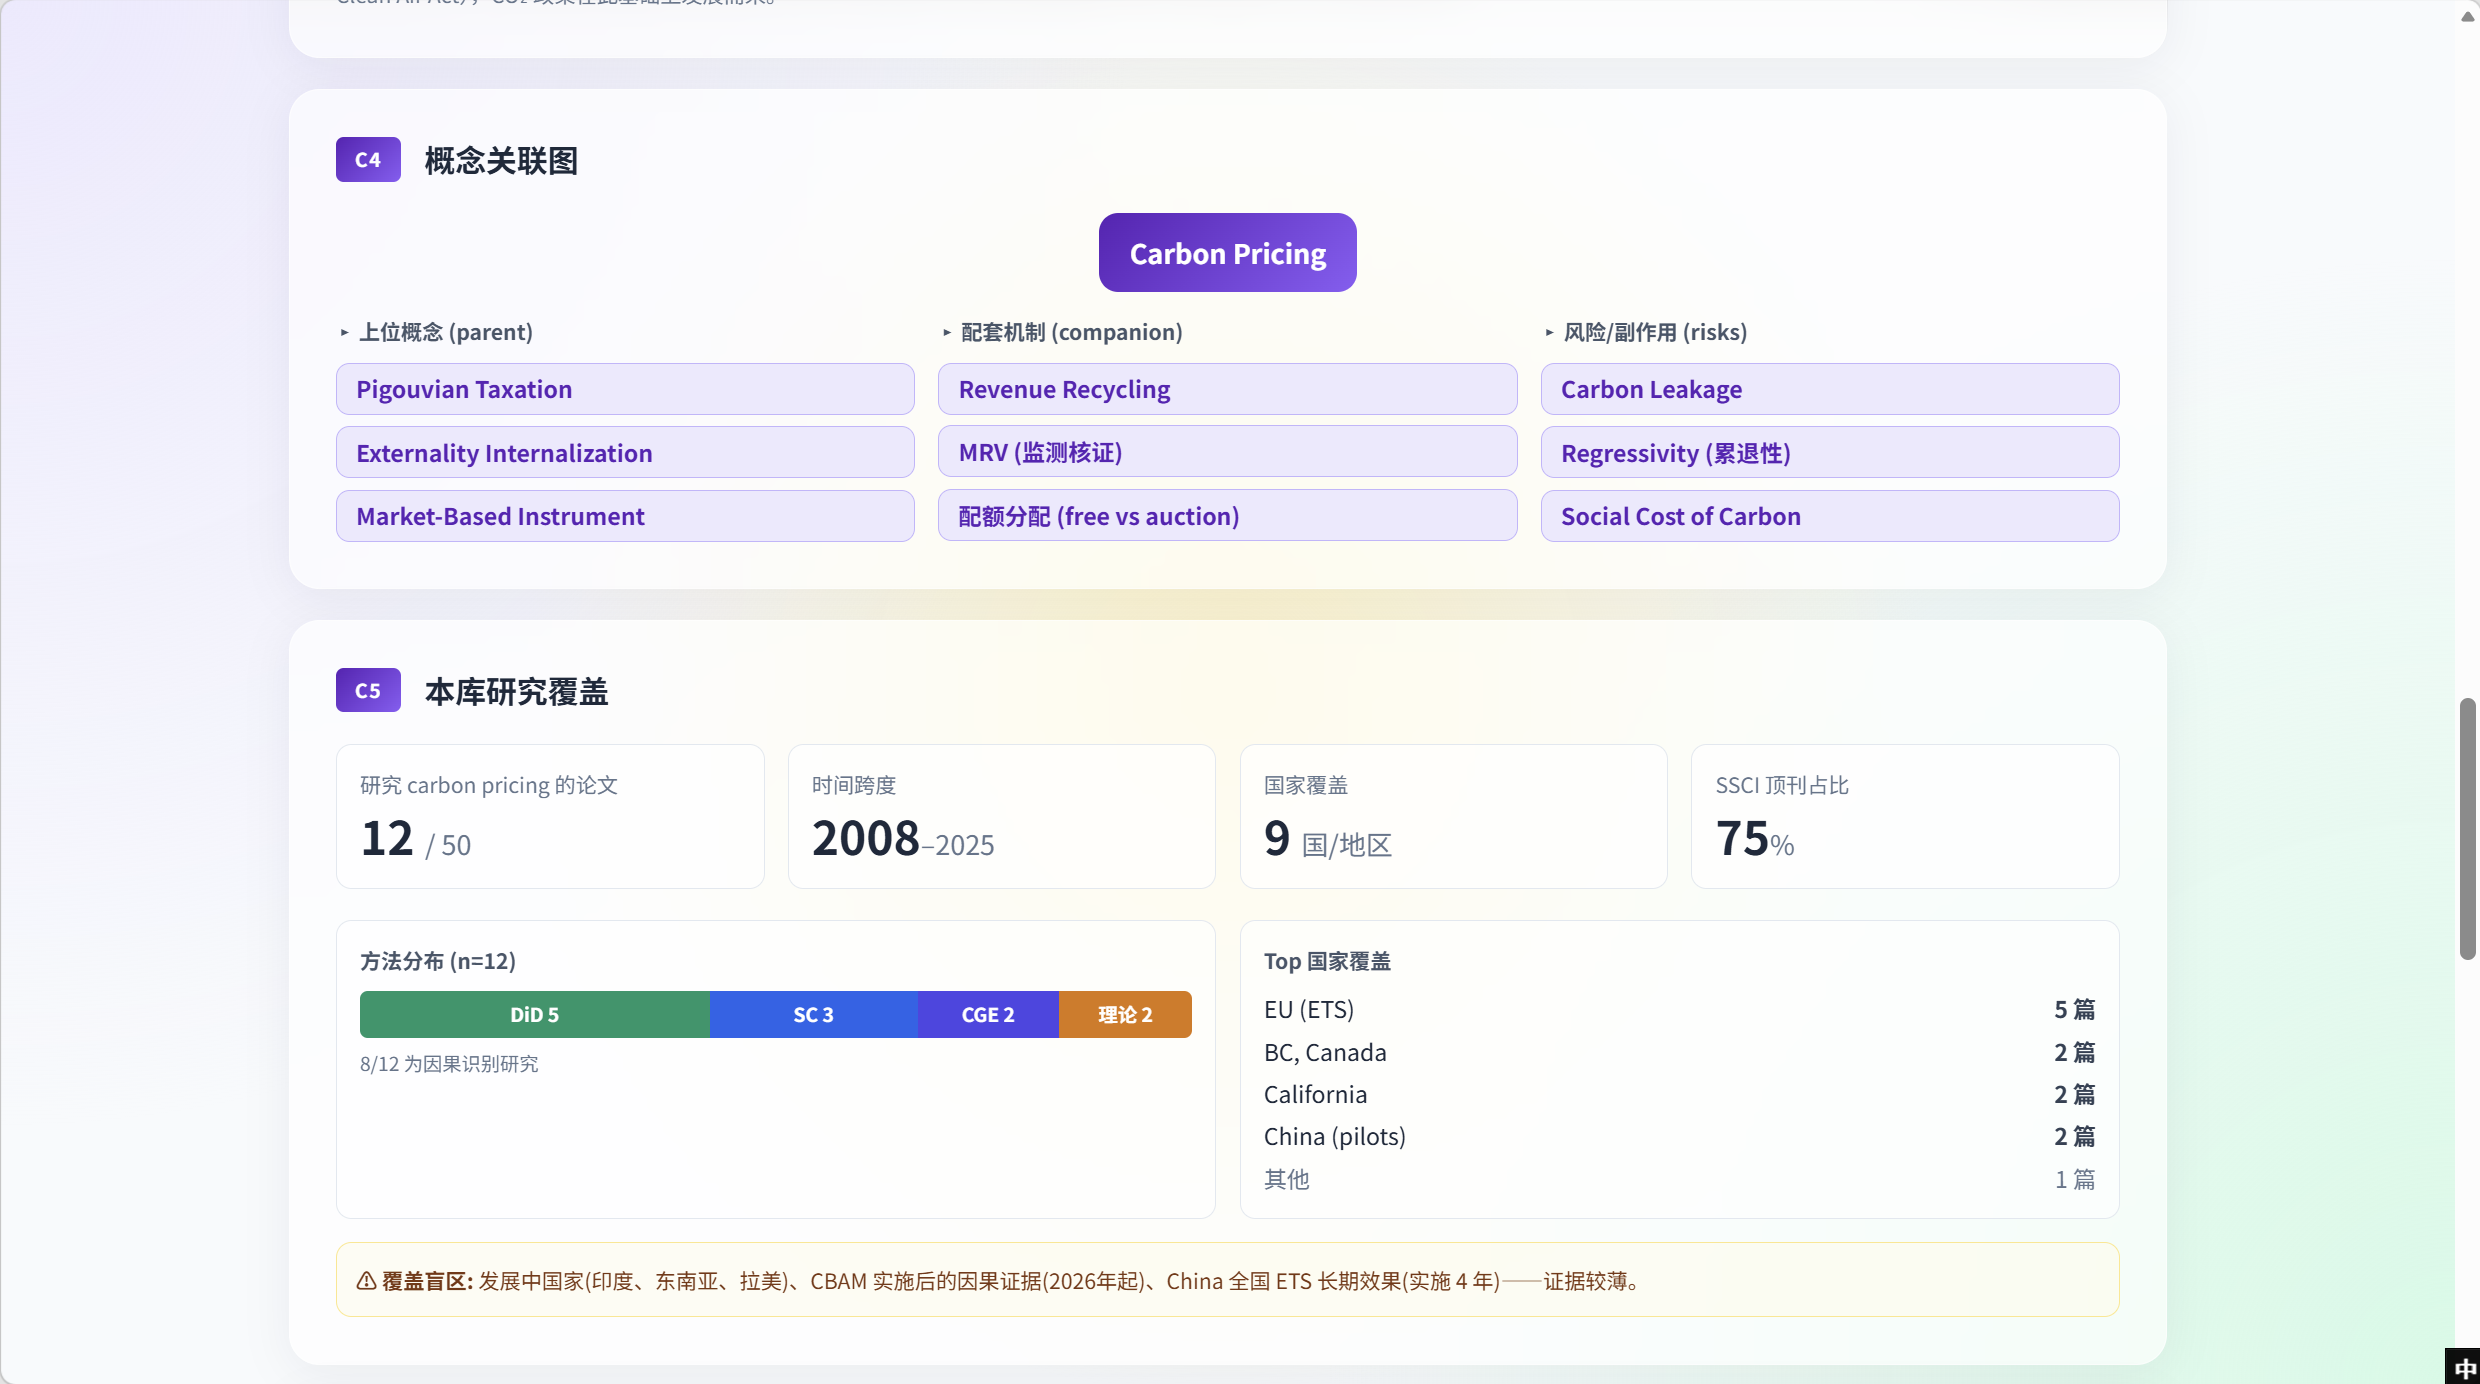Click the orange 理论 2 bar segment
This screenshot has height=1384, width=2480.
point(1125,1014)
